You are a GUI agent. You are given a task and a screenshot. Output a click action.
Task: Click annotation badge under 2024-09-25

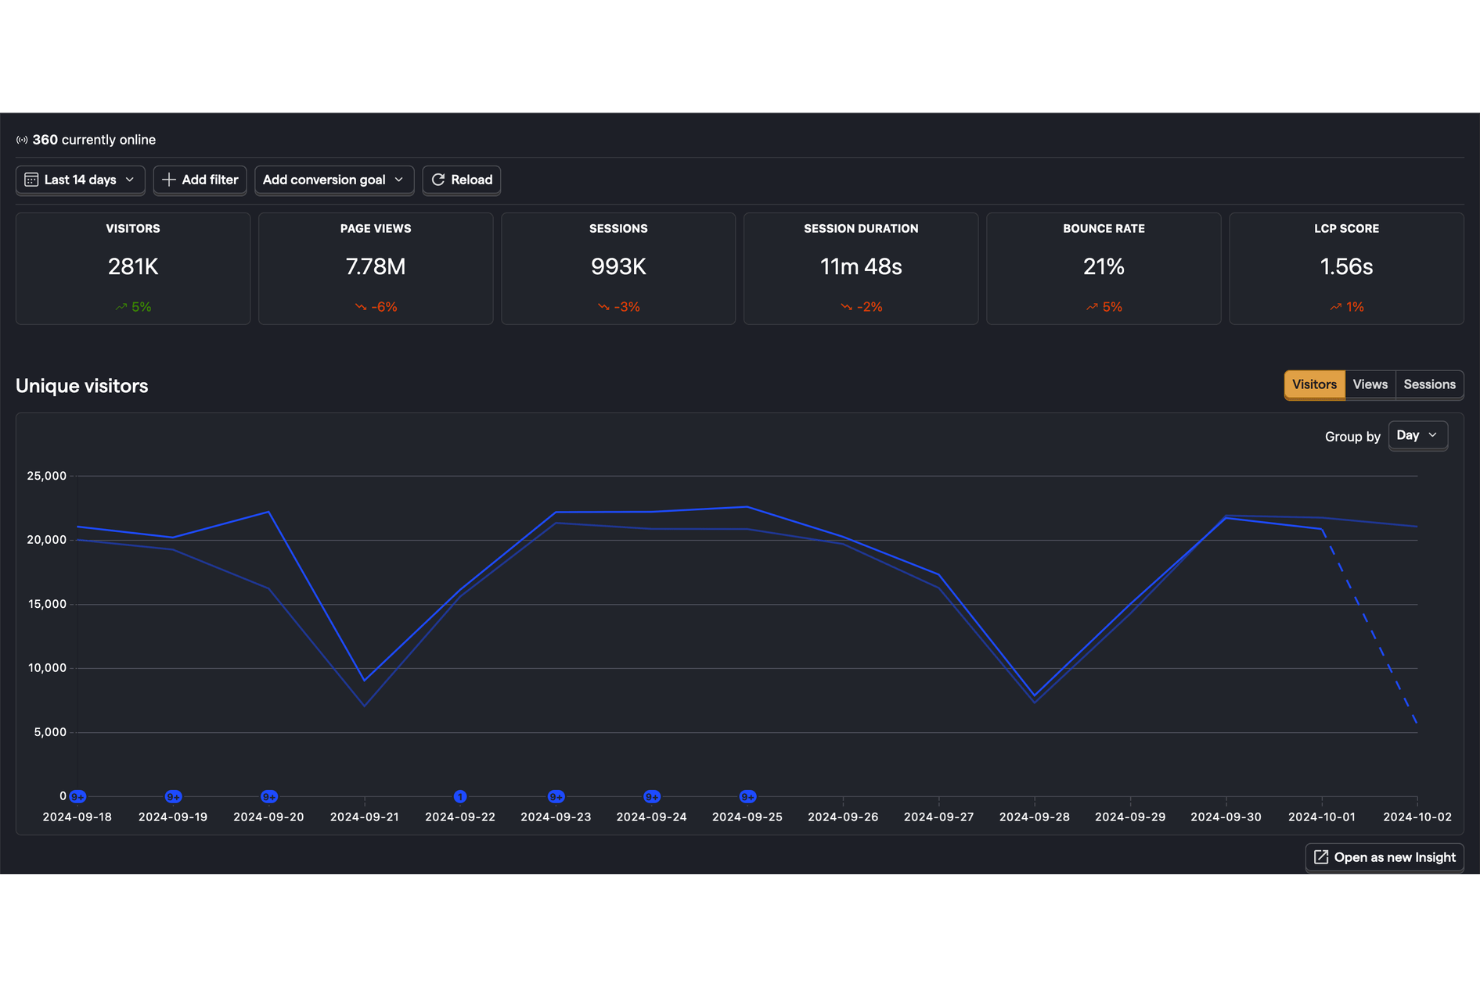(747, 796)
